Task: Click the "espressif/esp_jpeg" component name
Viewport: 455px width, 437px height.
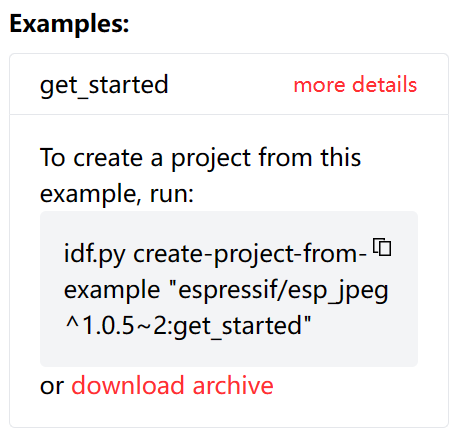Action: click(x=279, y=291)
